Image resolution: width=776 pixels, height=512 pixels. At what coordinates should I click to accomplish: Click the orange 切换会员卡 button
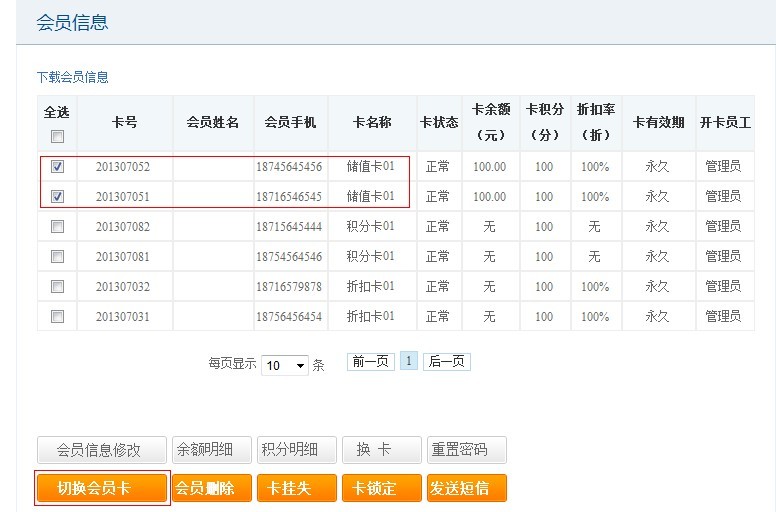click(x=101, y=488)
